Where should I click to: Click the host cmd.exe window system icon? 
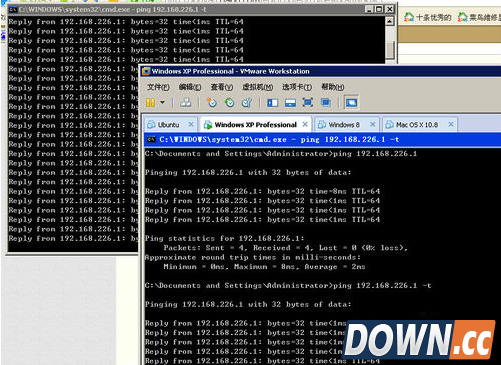coord(13,9)
